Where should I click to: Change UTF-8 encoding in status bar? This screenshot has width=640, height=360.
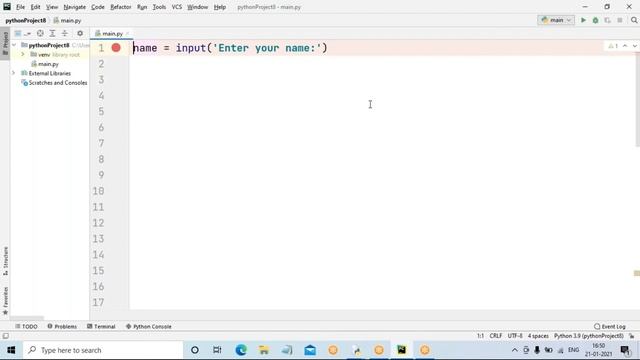coord(515,336)
